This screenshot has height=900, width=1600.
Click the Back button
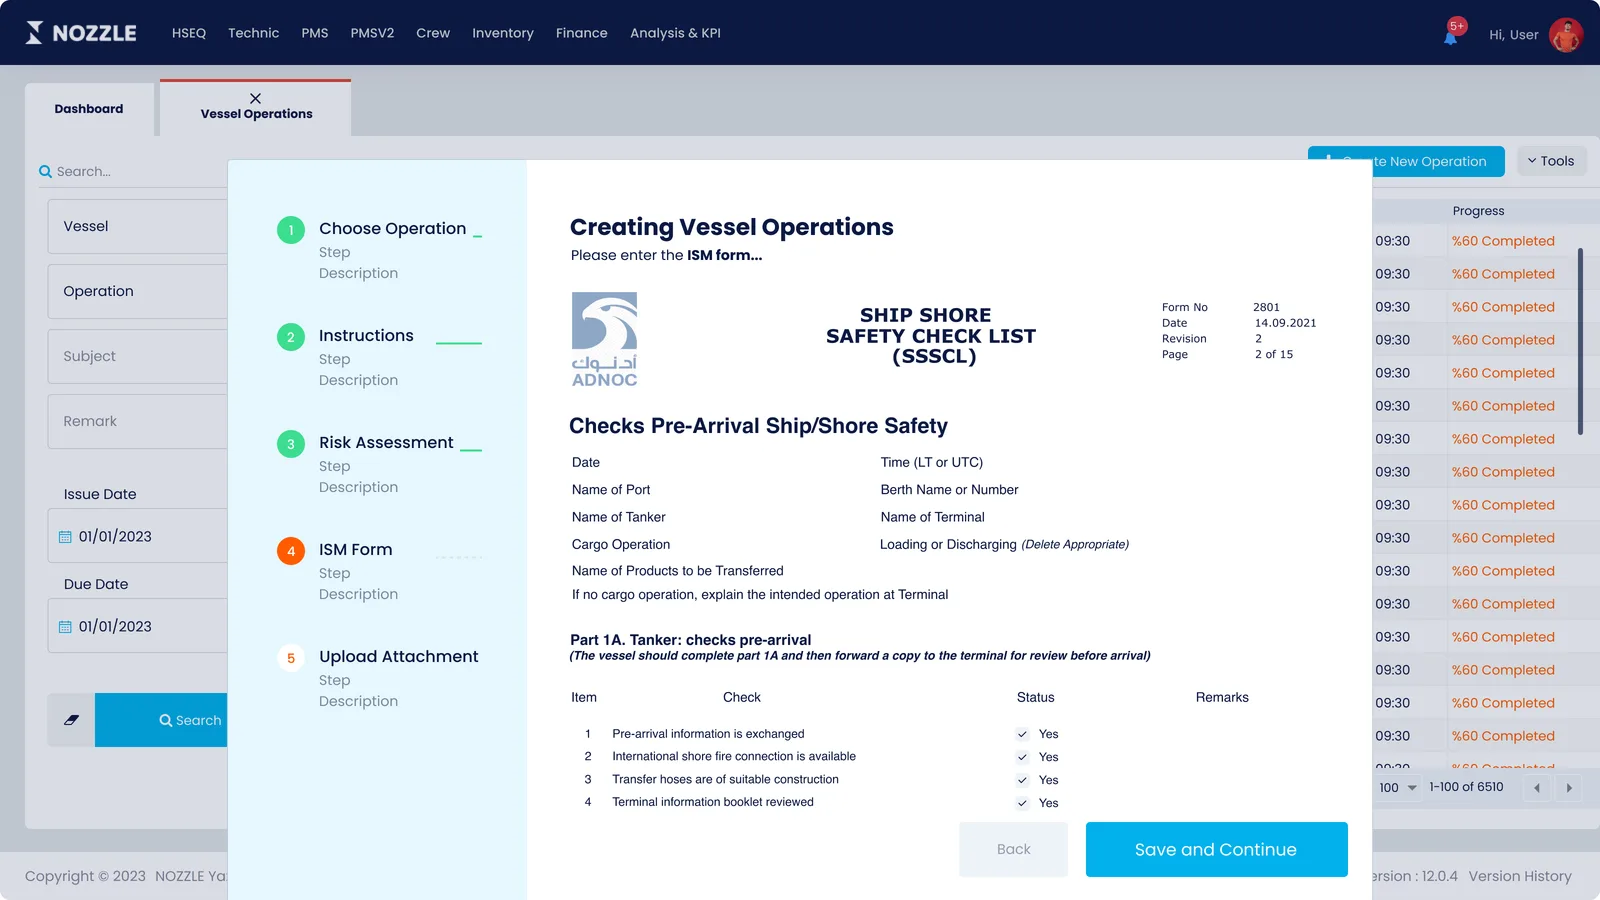point(1013,849)
